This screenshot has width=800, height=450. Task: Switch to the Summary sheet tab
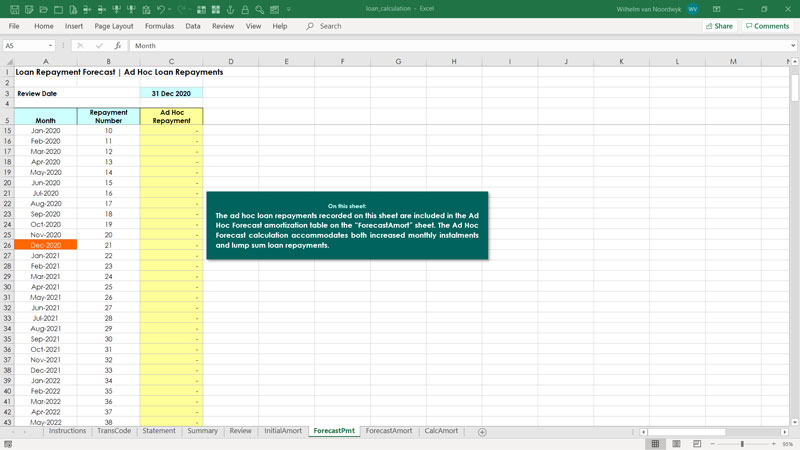pos(202,431)
